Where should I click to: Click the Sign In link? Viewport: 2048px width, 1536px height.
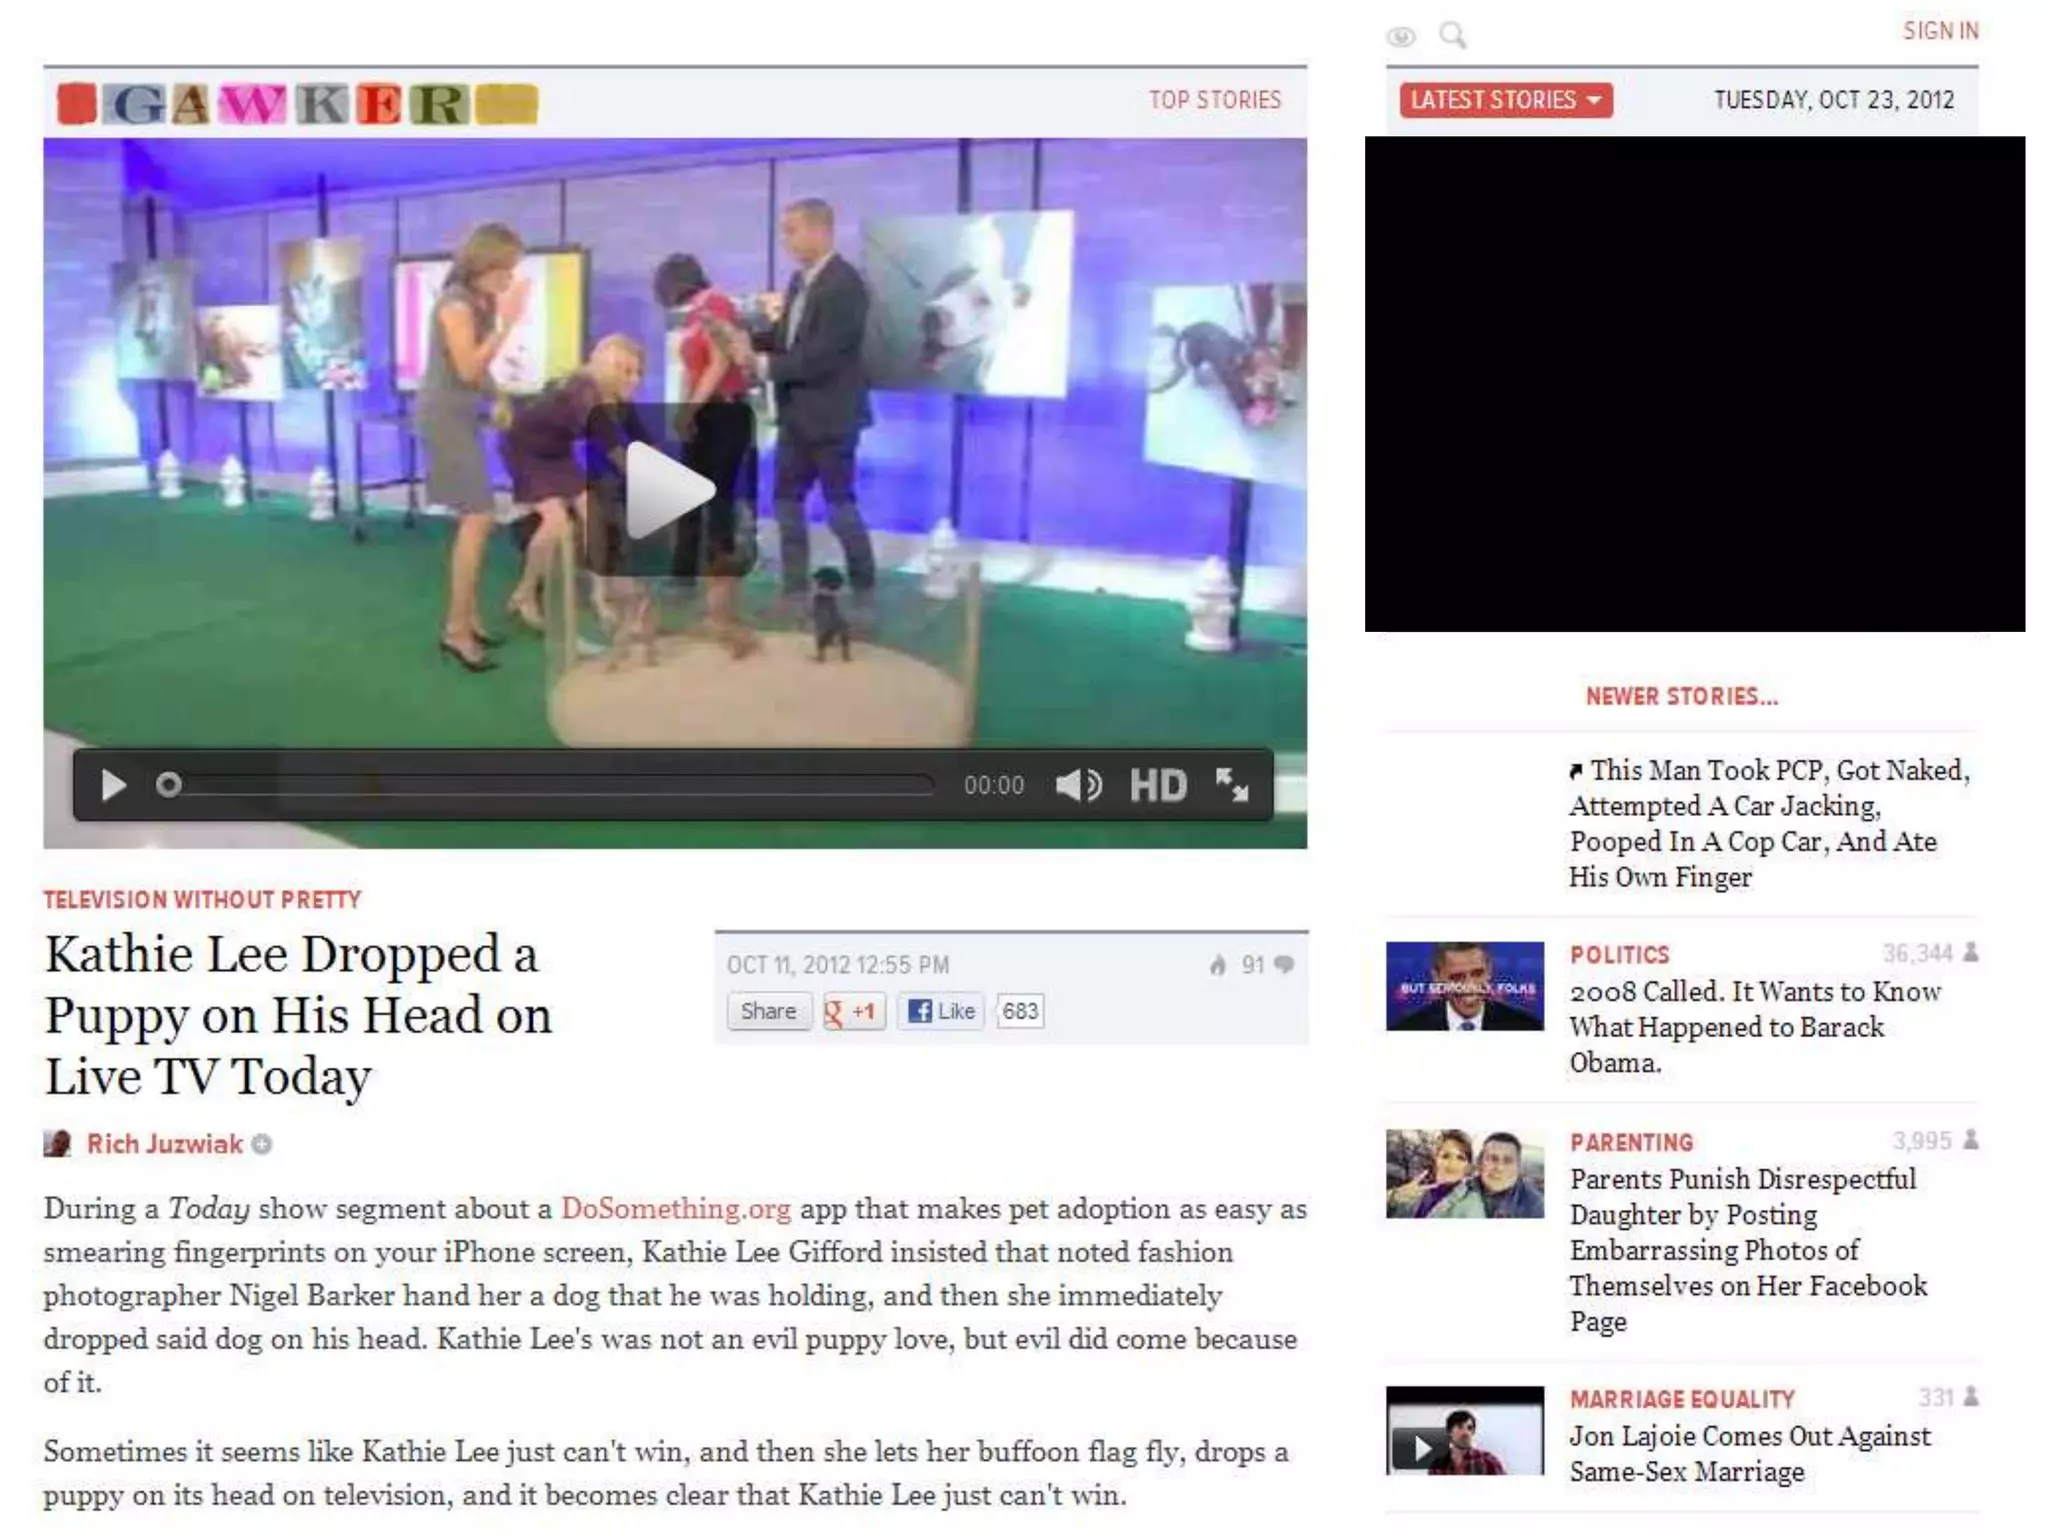pos(1940,31)
